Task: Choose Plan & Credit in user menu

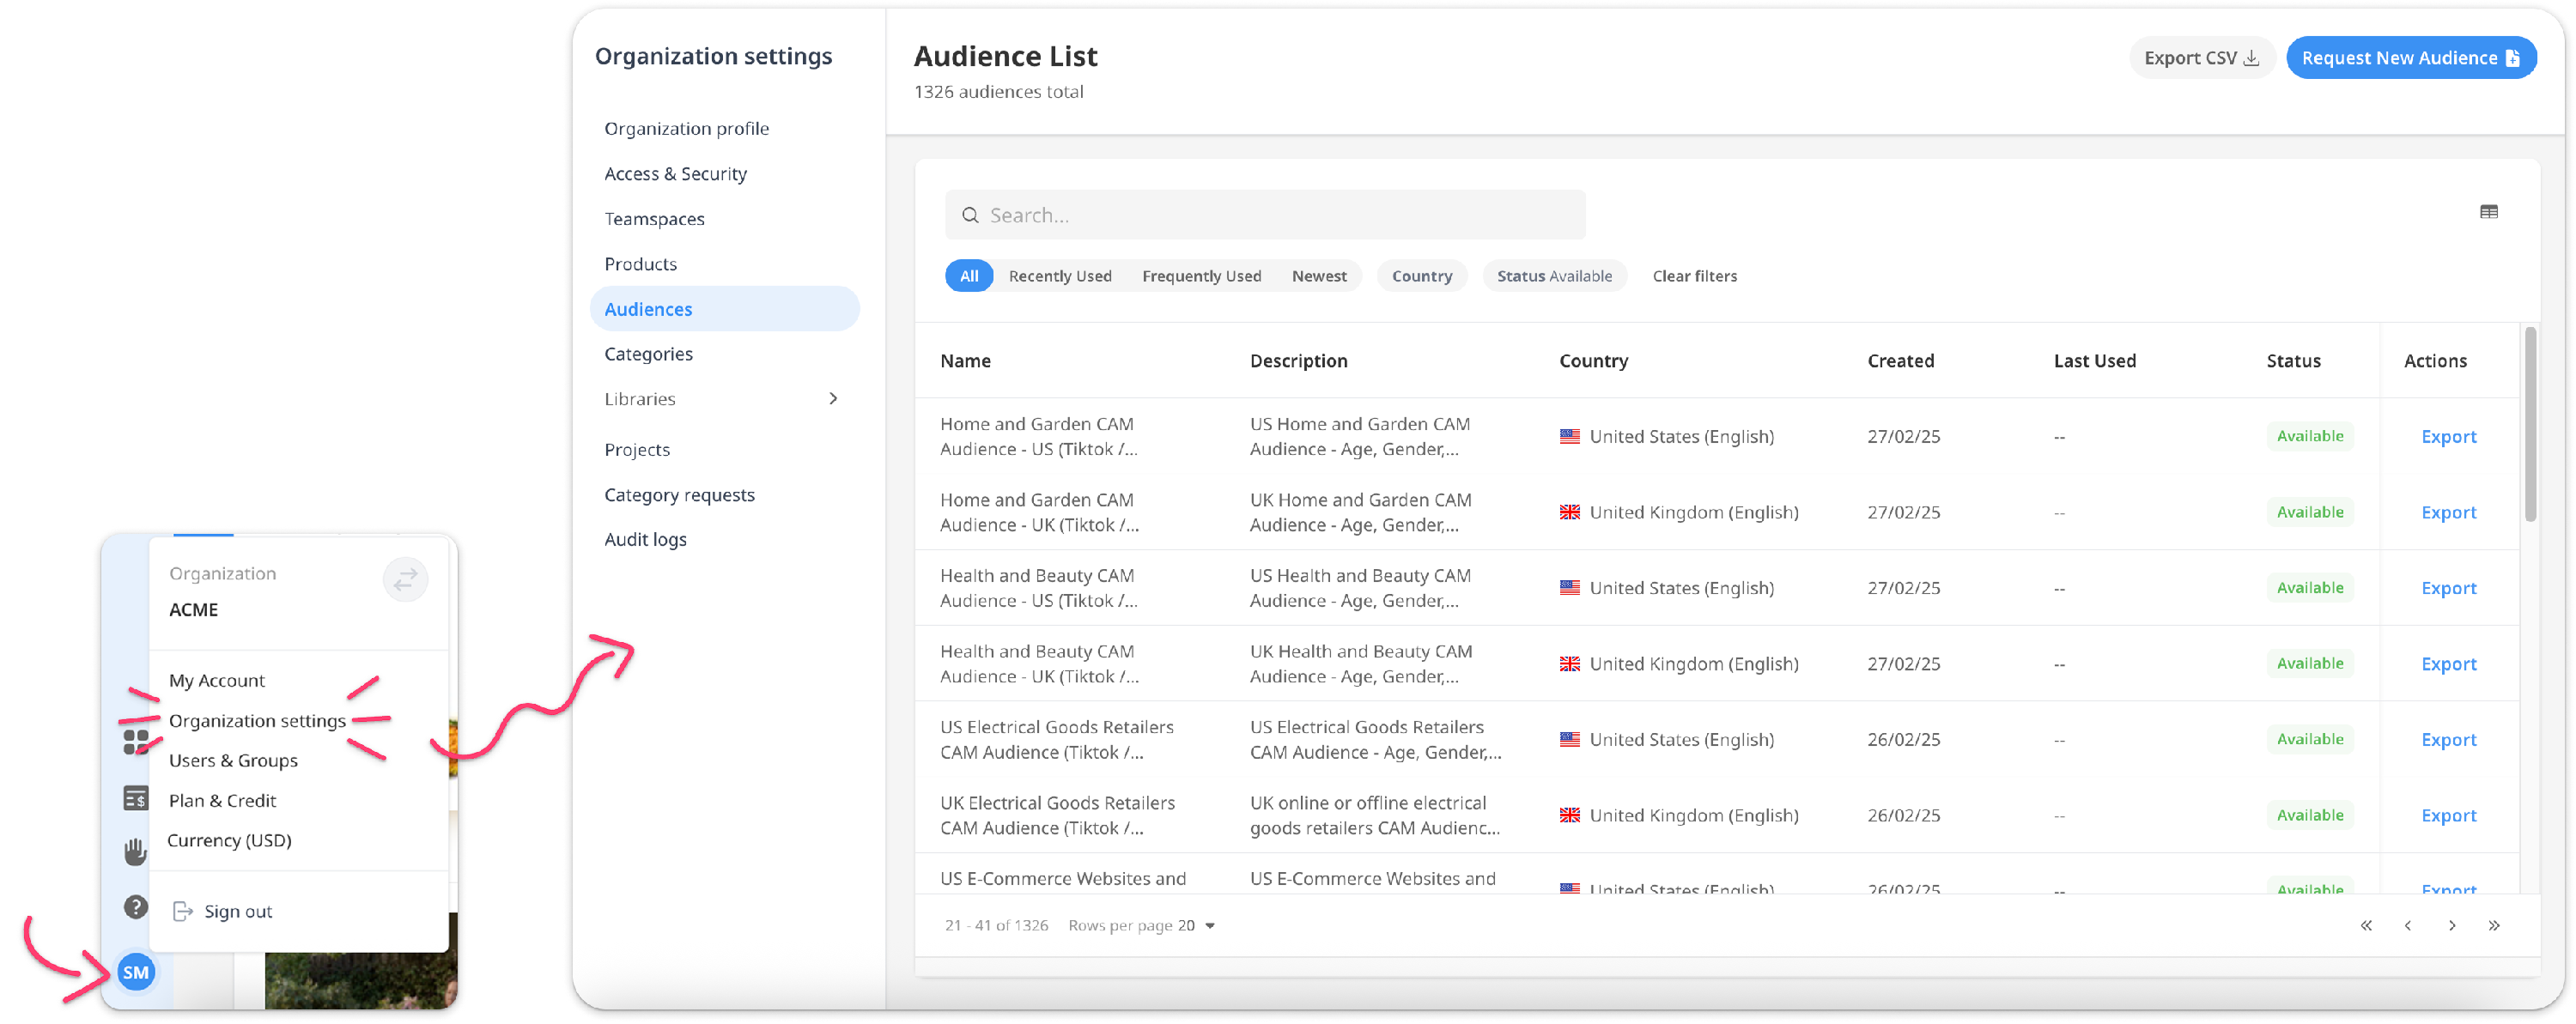Action: pos(222,800)
